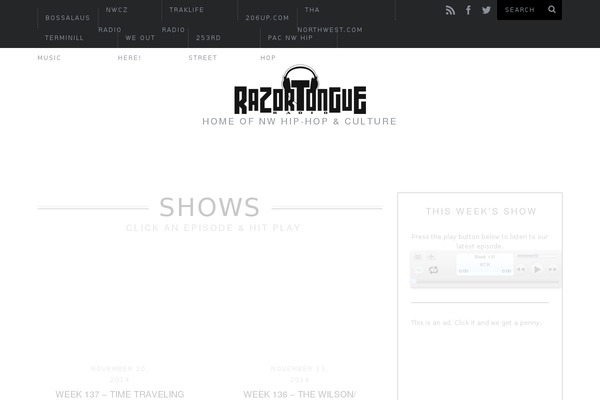Click the SHOWS heading
This screenshot has width=600, height=400.
coord(210,207)
